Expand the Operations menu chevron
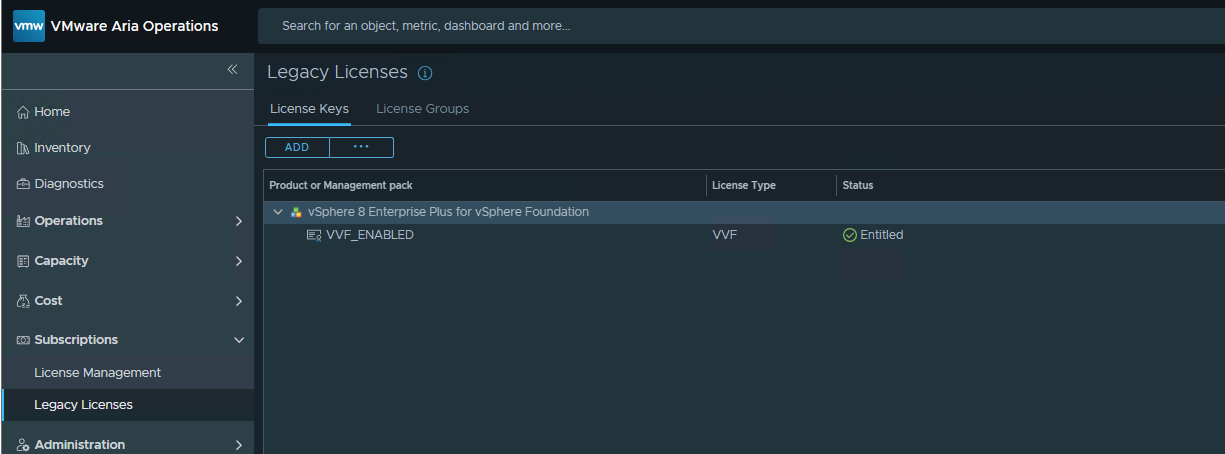The width and height of the screenshot is (1225, 454). (238, 221)
